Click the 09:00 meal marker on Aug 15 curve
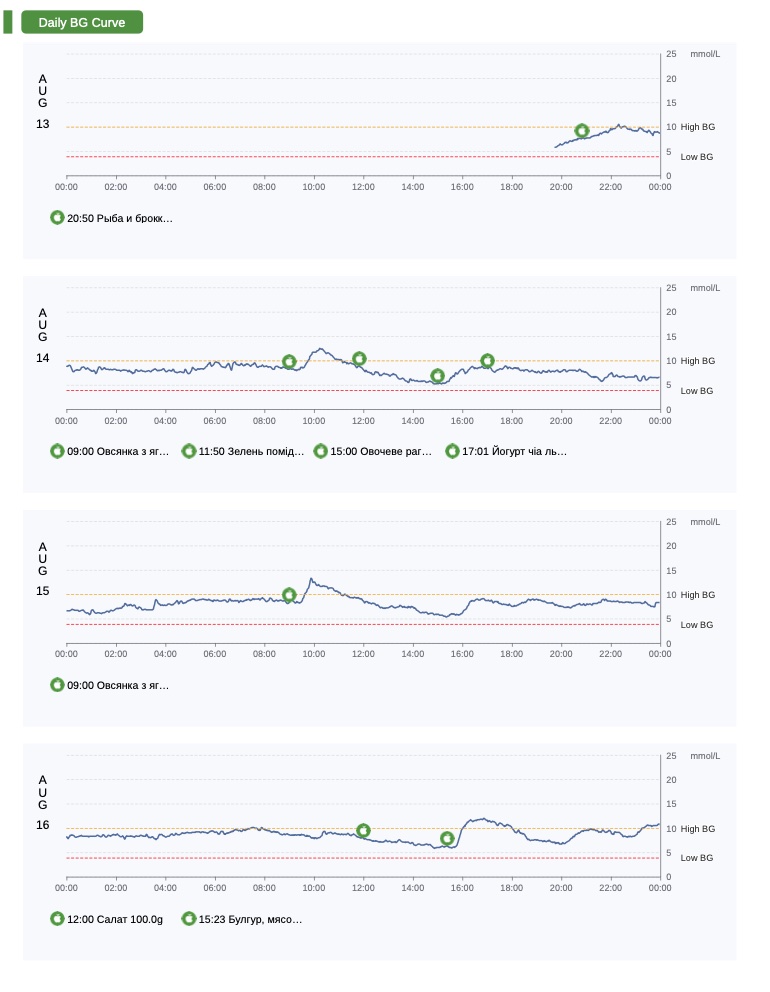 click(290, 595)
